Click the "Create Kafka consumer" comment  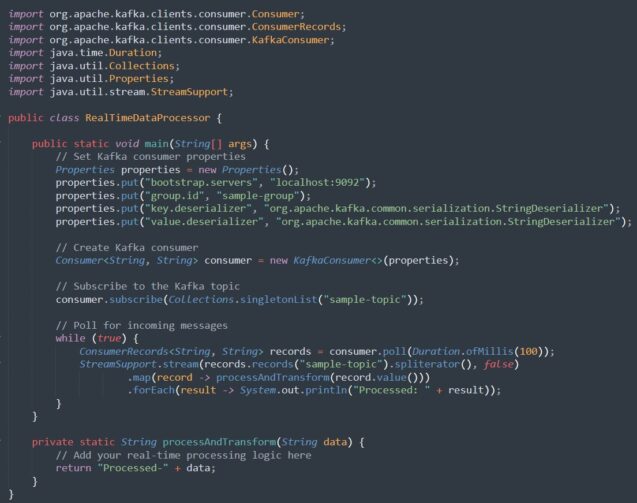point(127,247)
